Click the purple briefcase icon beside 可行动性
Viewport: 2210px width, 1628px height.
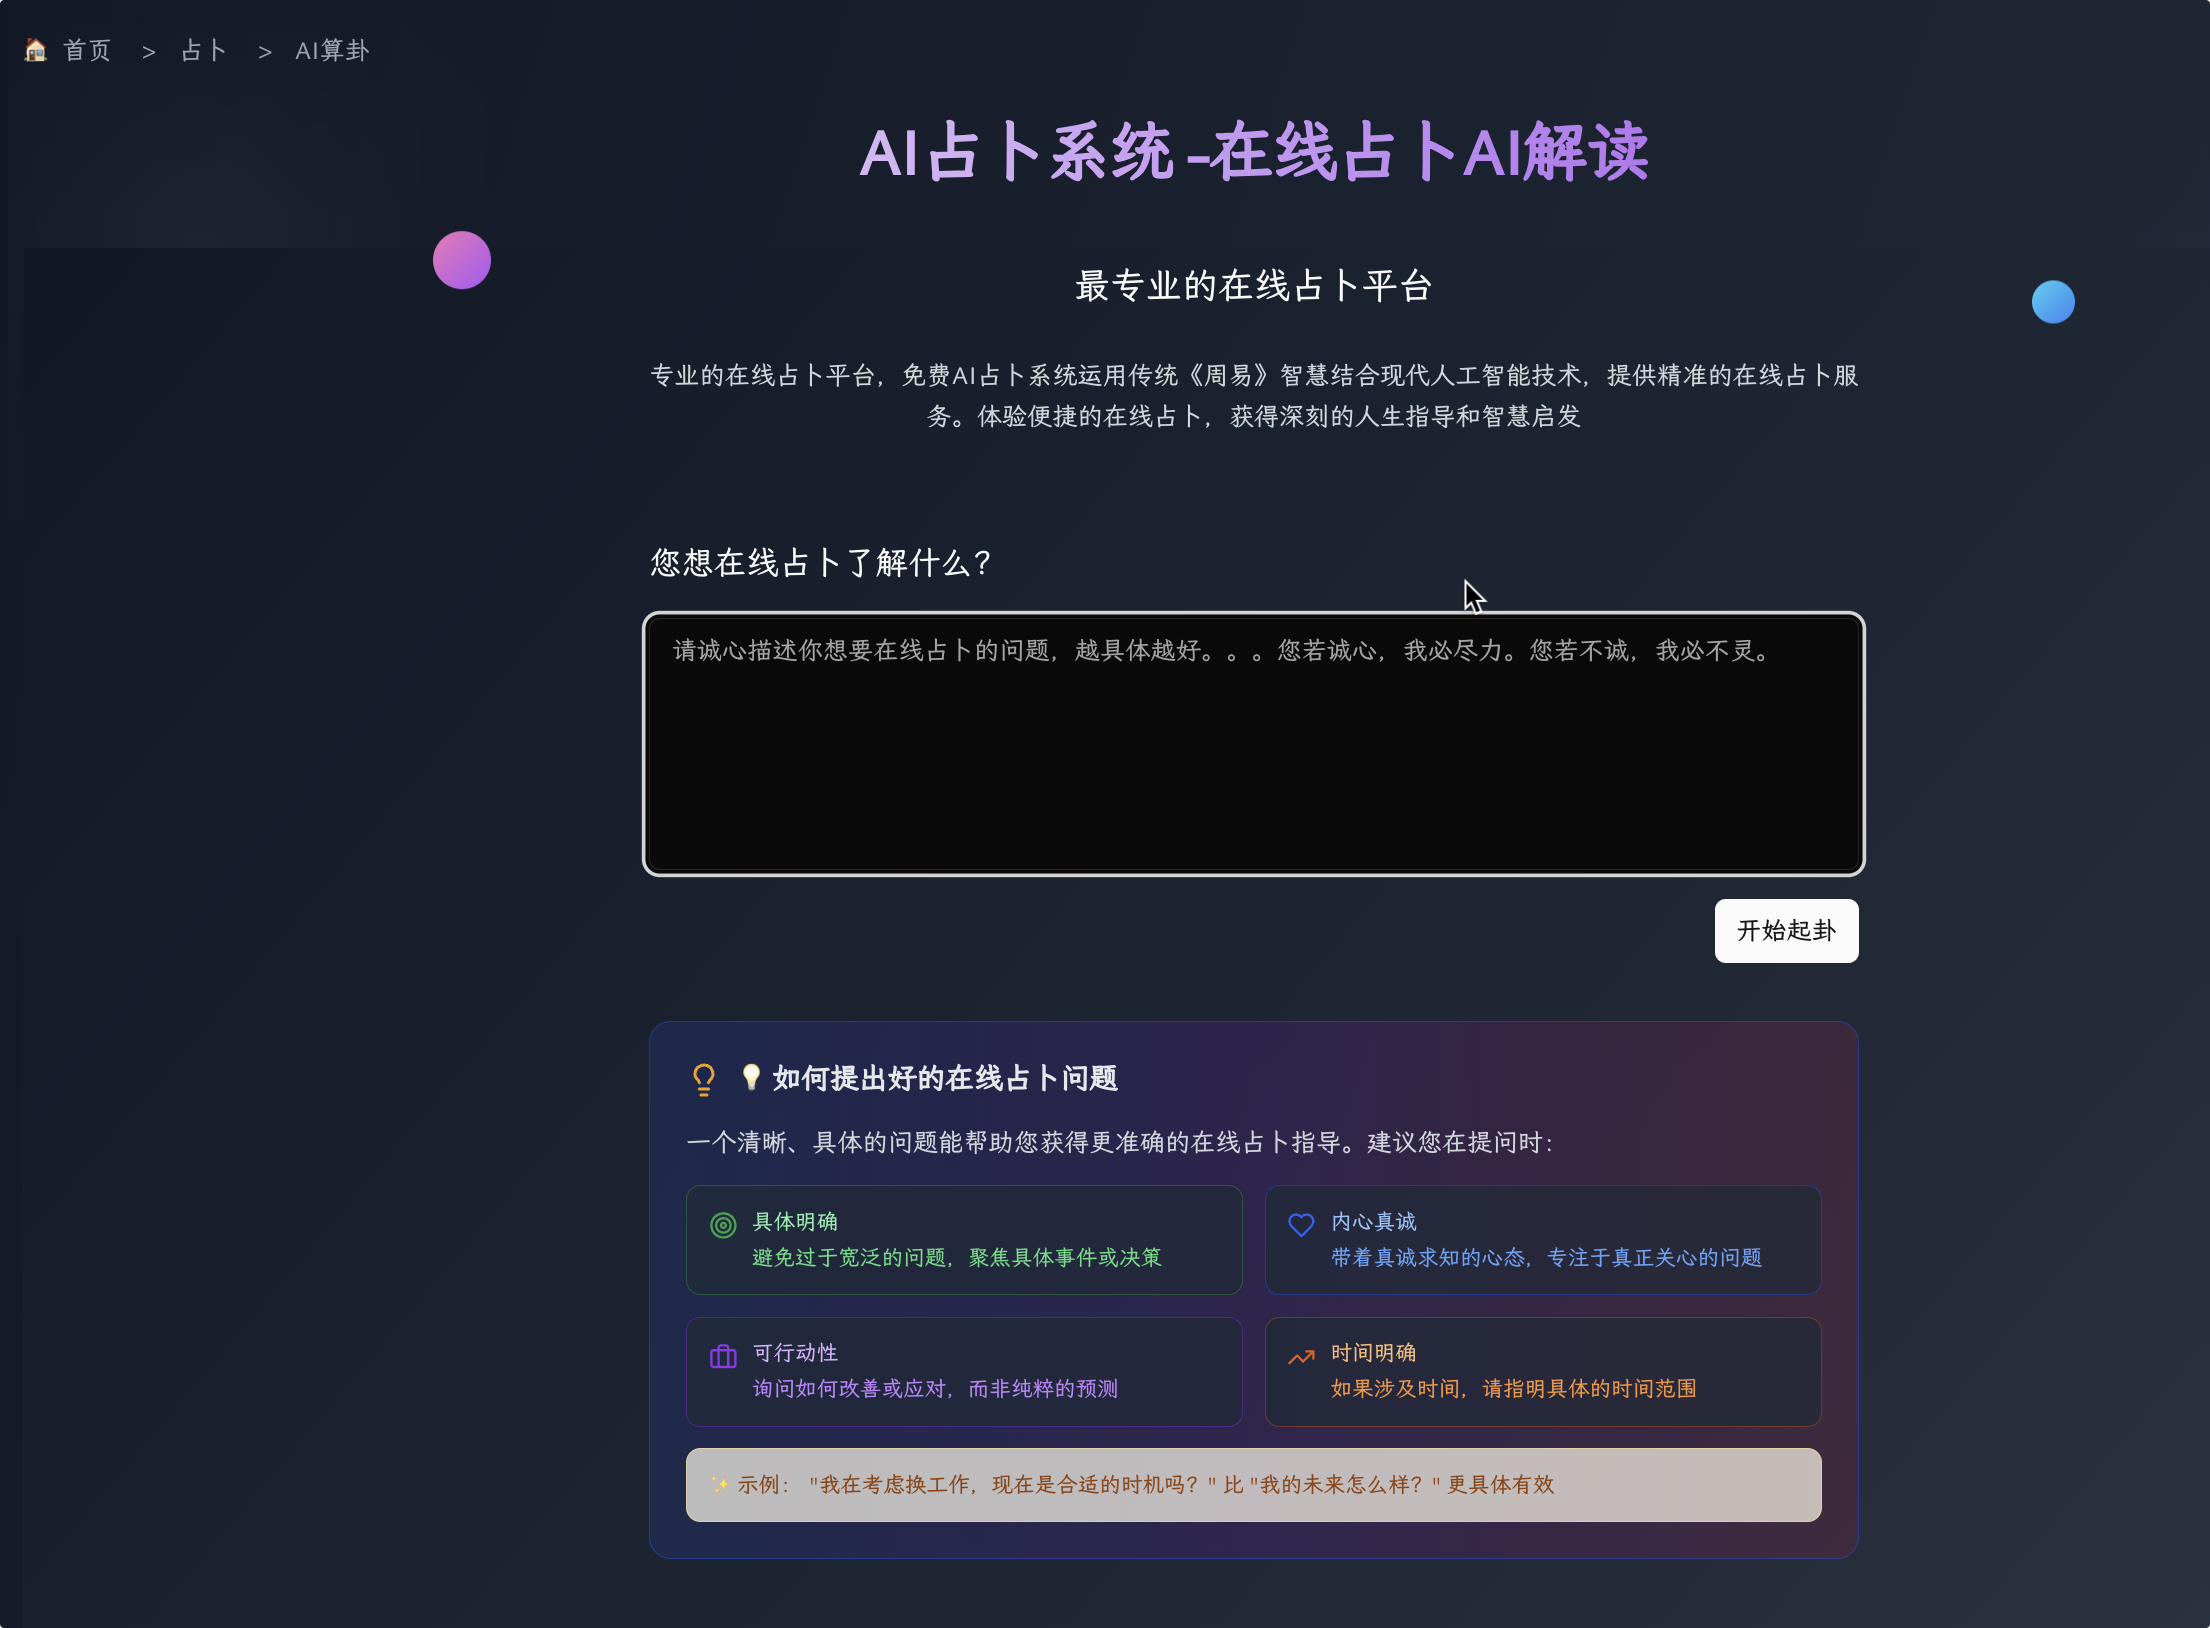[x=723, y=1357]
